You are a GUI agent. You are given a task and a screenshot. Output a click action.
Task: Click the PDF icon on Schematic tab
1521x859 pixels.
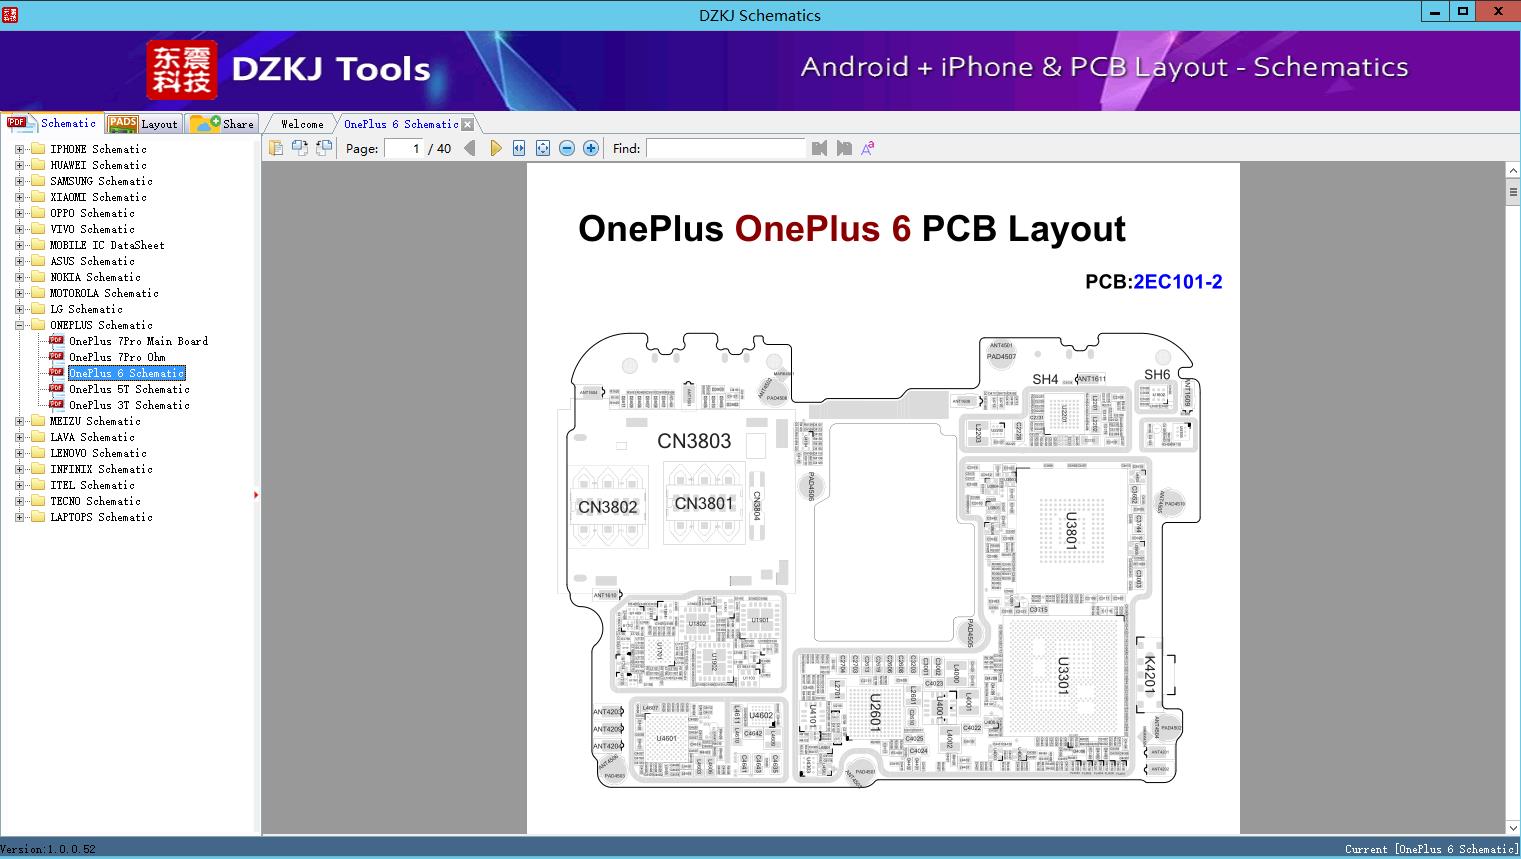pyautogui.click(x=17, y=122)
